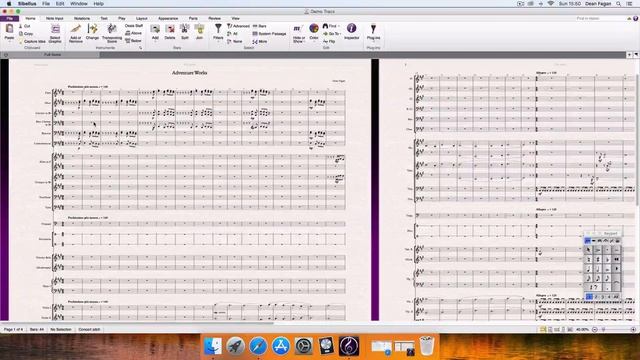
Task: Click the zoom slider in status bar
Action: 614,329
